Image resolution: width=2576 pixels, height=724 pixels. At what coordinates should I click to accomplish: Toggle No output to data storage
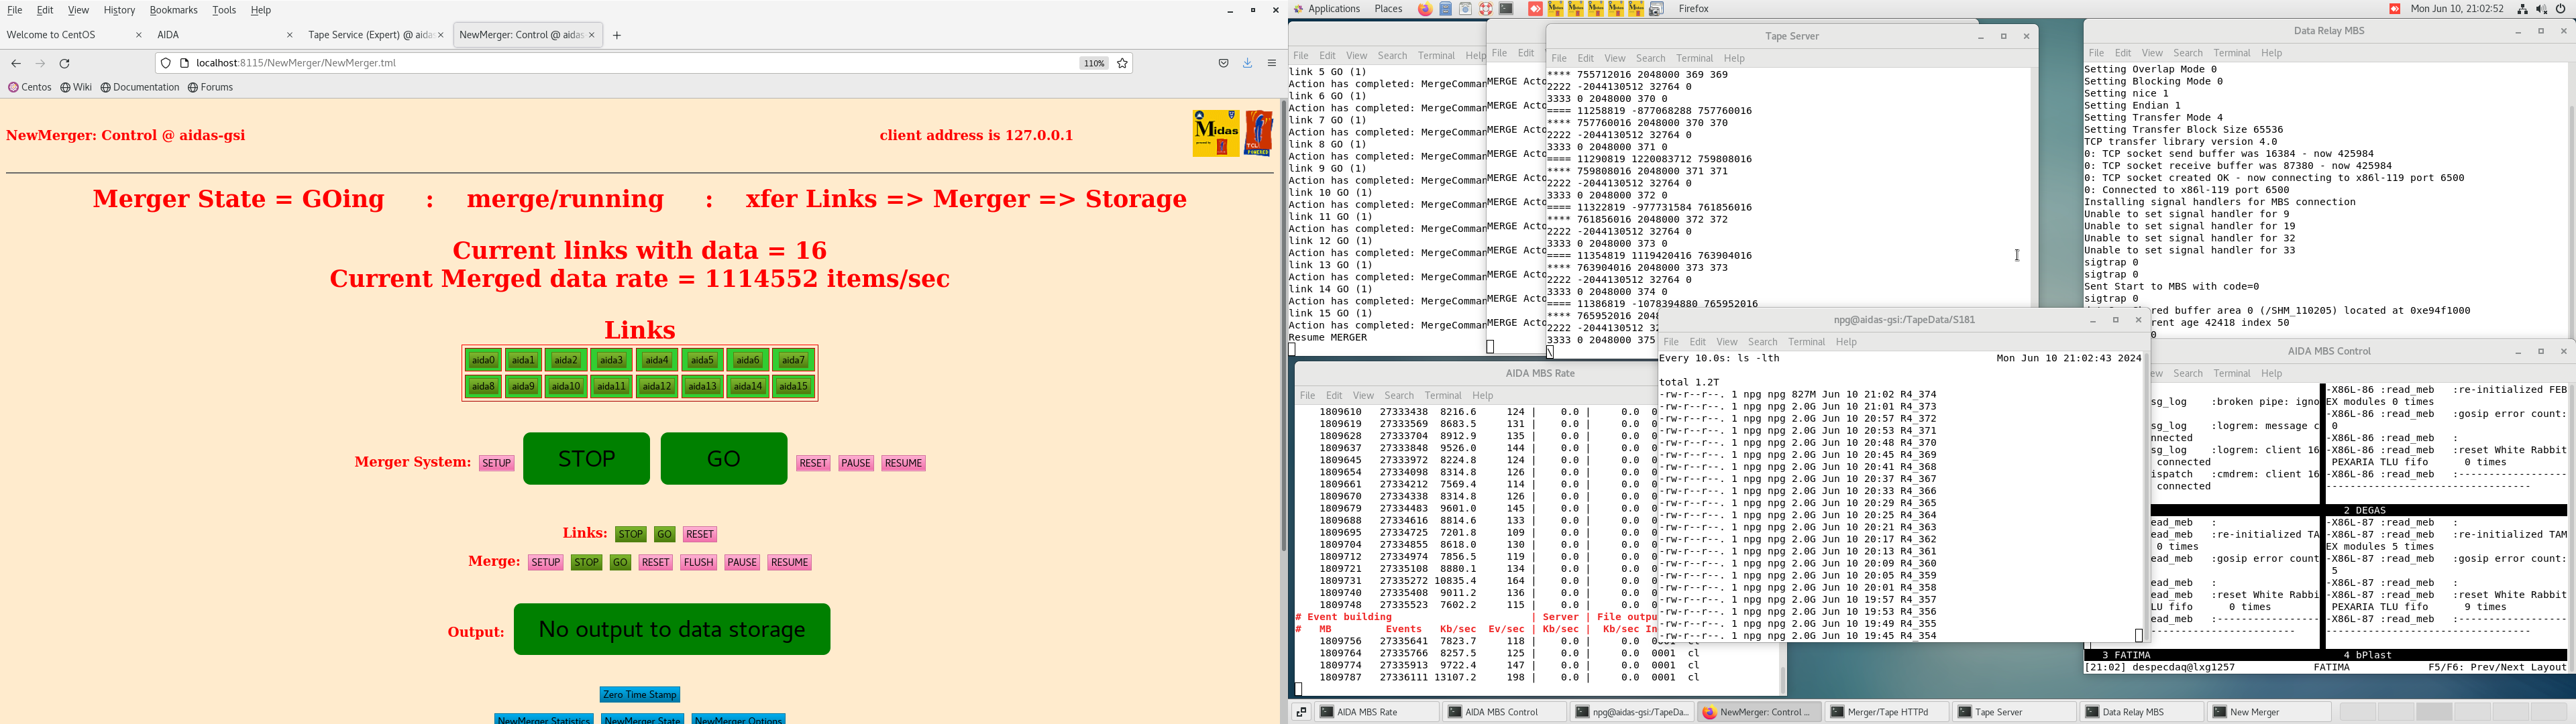coord(671,629)
